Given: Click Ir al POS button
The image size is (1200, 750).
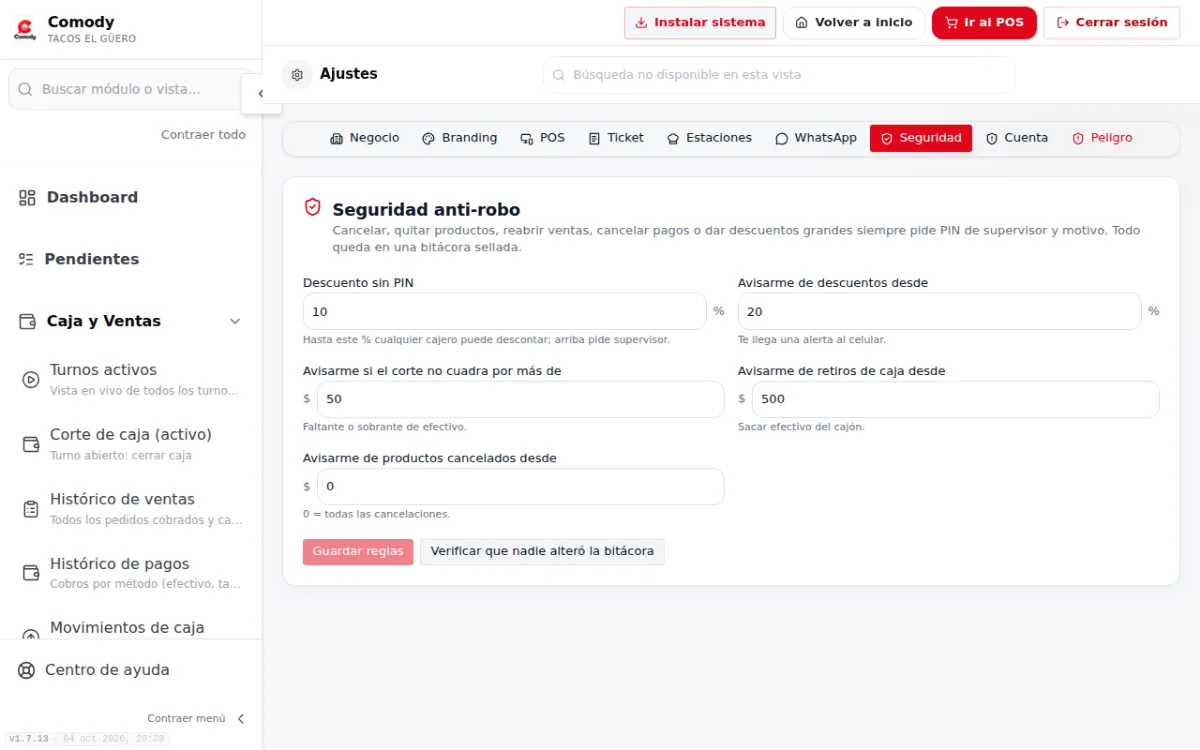Looking at the screenshot, I should tap(984, 23).
